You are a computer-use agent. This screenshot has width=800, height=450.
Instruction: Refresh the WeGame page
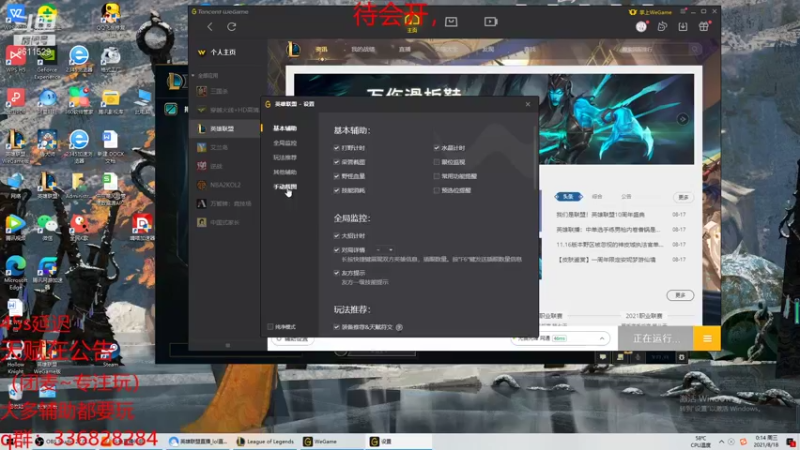pyautogui.click(x=232, y=27)
